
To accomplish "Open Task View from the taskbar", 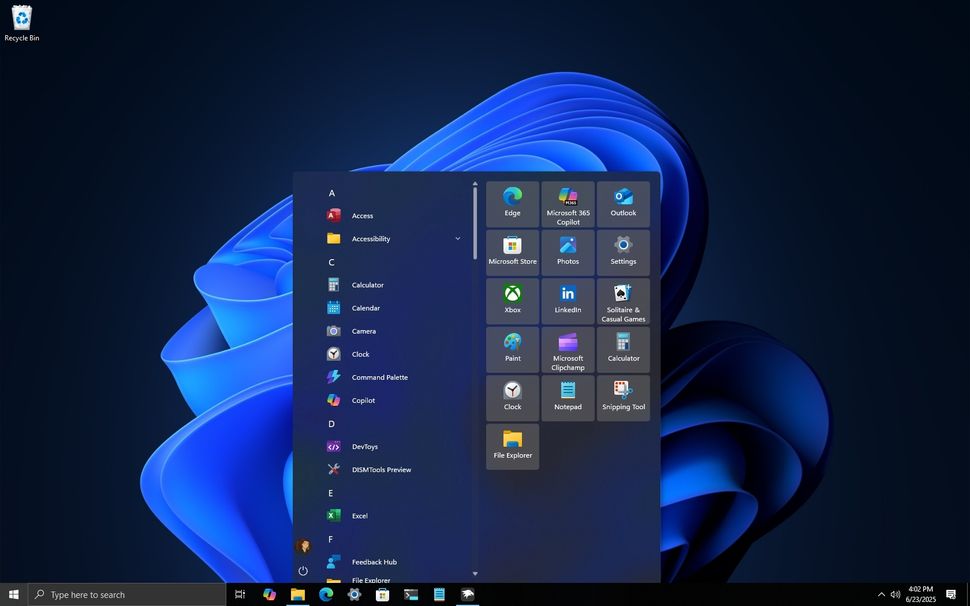I will pos(240,593).
